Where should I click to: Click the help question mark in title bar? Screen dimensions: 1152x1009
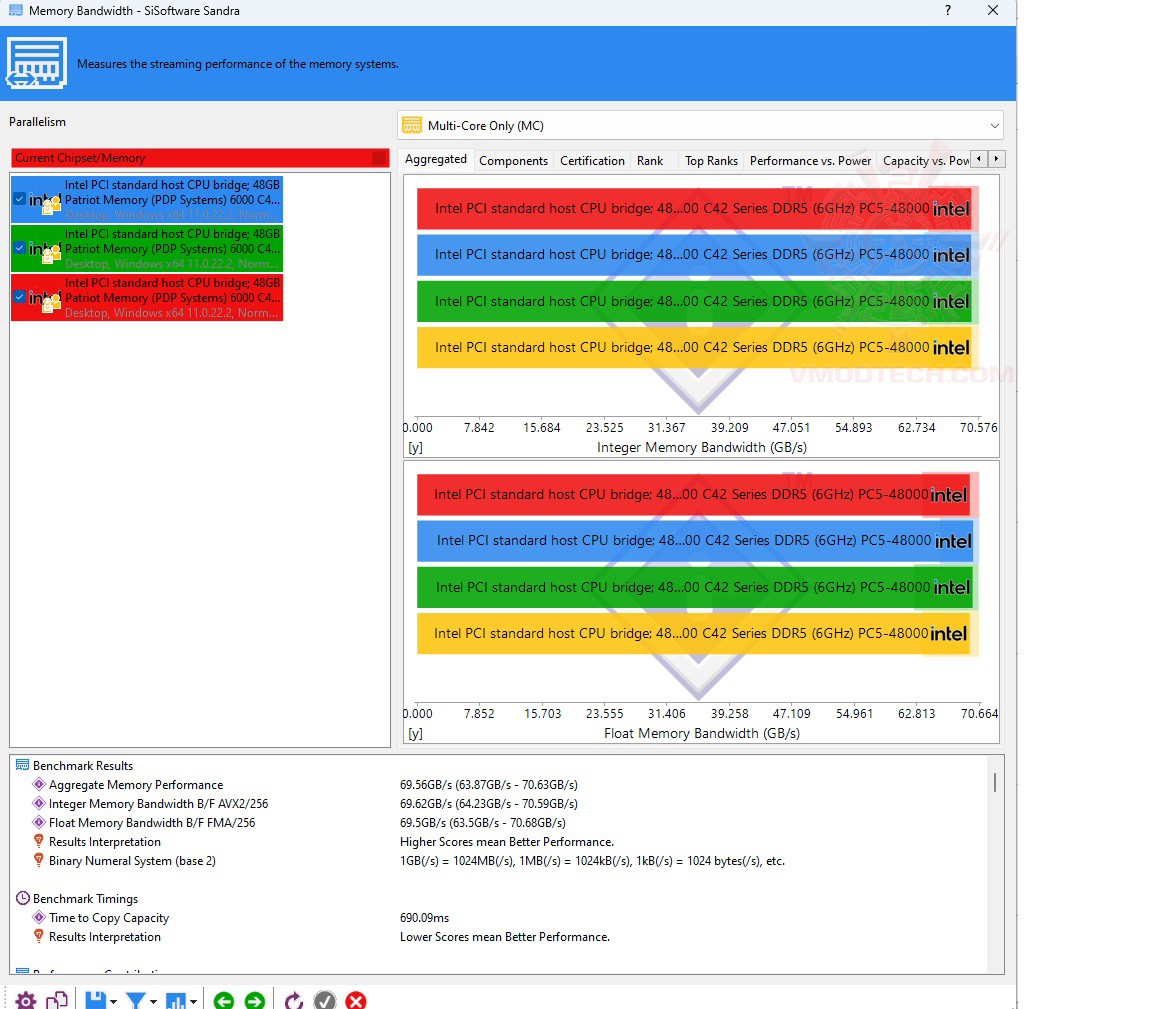click(x=948, y=10)
